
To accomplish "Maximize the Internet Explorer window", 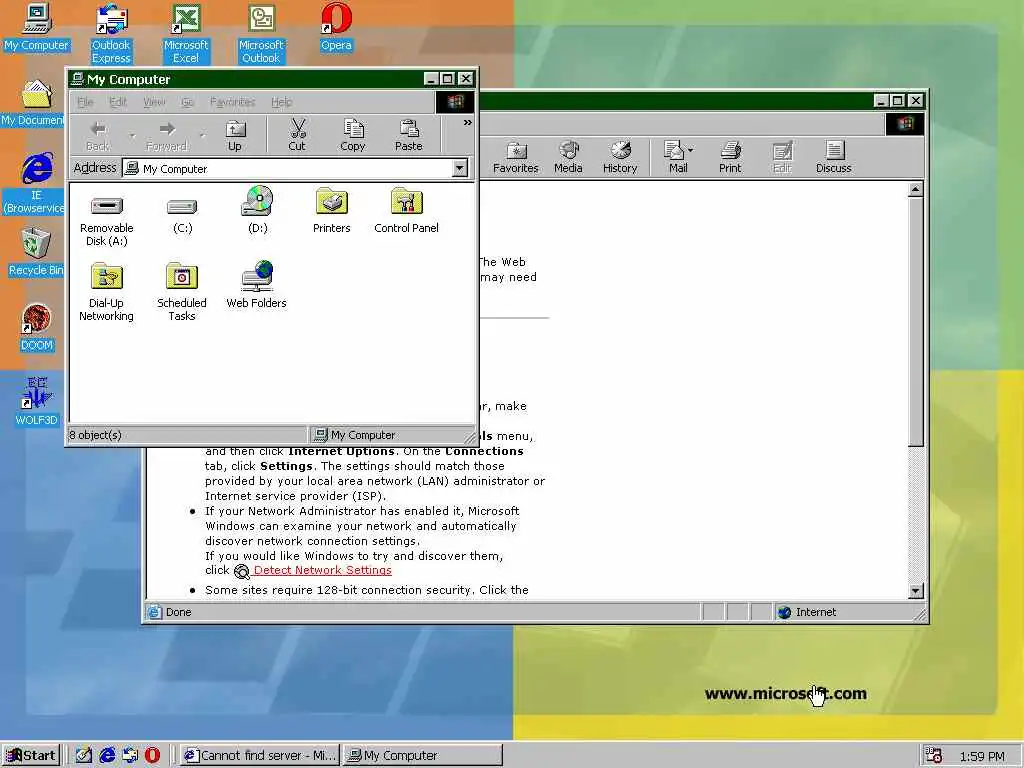I will click(x=898, y=101).
